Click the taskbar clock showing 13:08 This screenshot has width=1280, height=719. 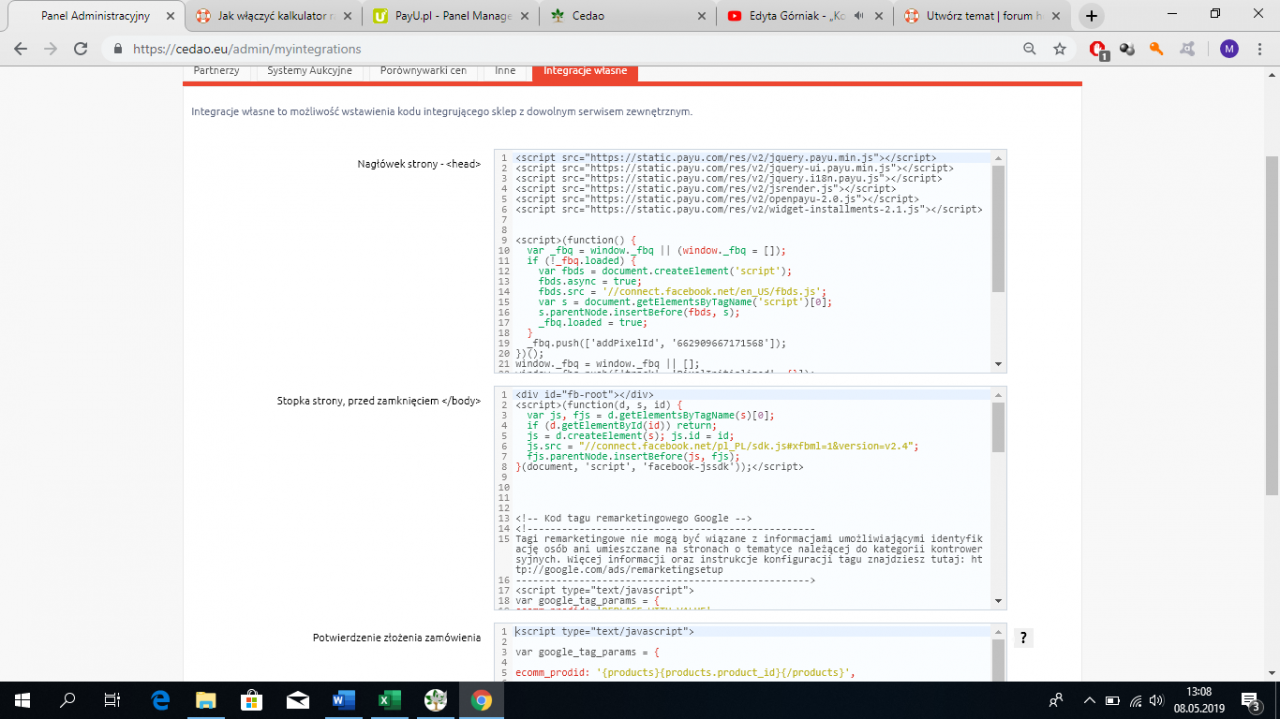tap(1198, 700)
